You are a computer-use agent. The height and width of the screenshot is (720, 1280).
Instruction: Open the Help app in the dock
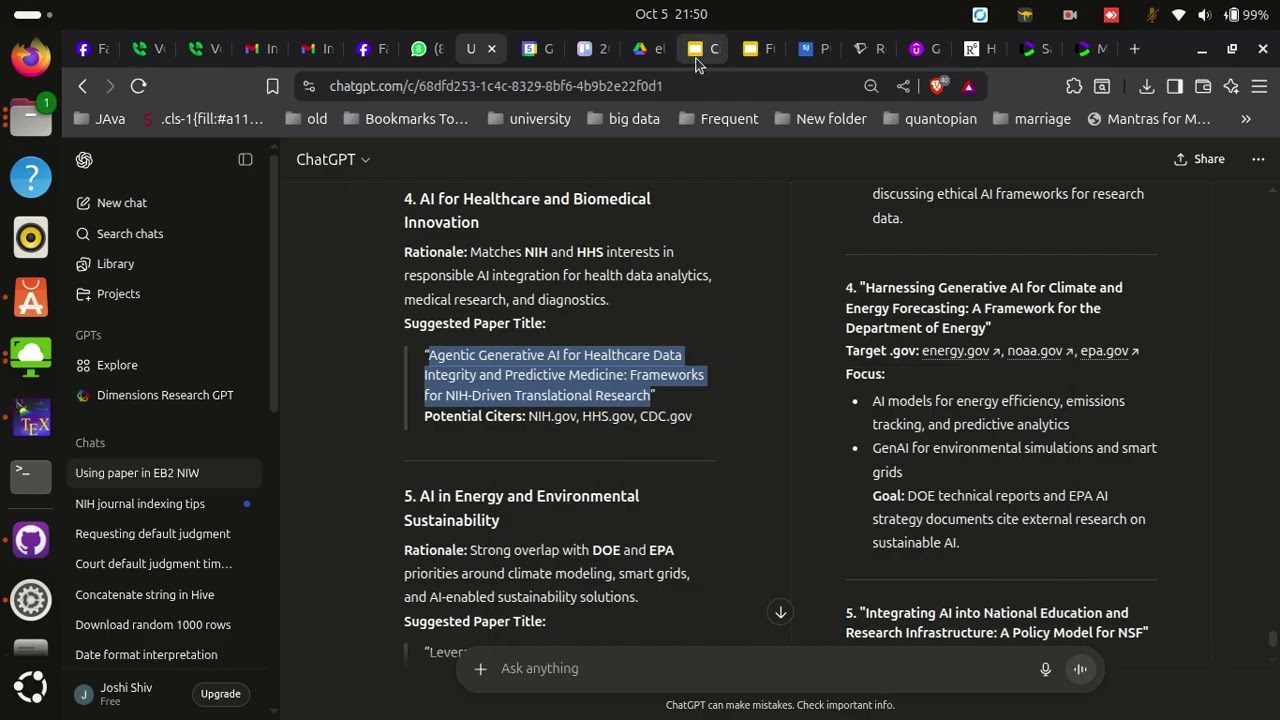(x=31, y=178)
